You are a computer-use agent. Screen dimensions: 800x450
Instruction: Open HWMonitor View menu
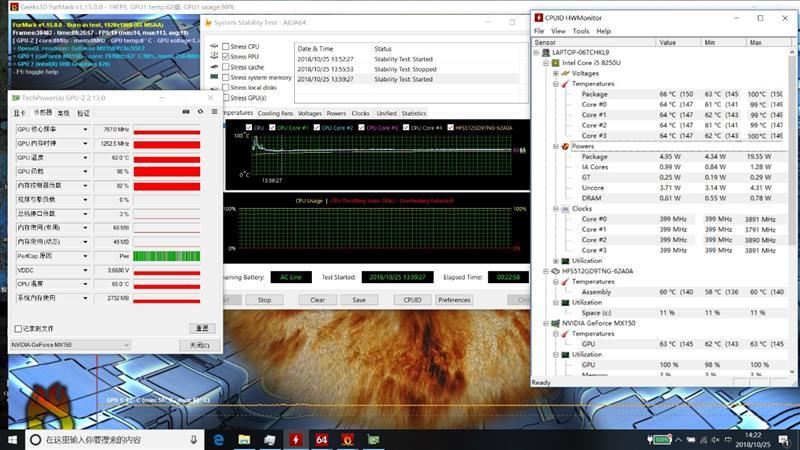(558, 31)
